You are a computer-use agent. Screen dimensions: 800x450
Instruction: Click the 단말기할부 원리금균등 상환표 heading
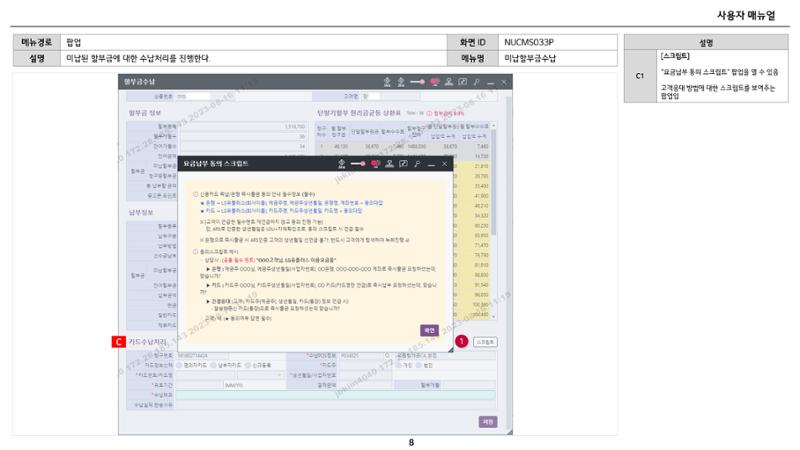tap(359, 113)
